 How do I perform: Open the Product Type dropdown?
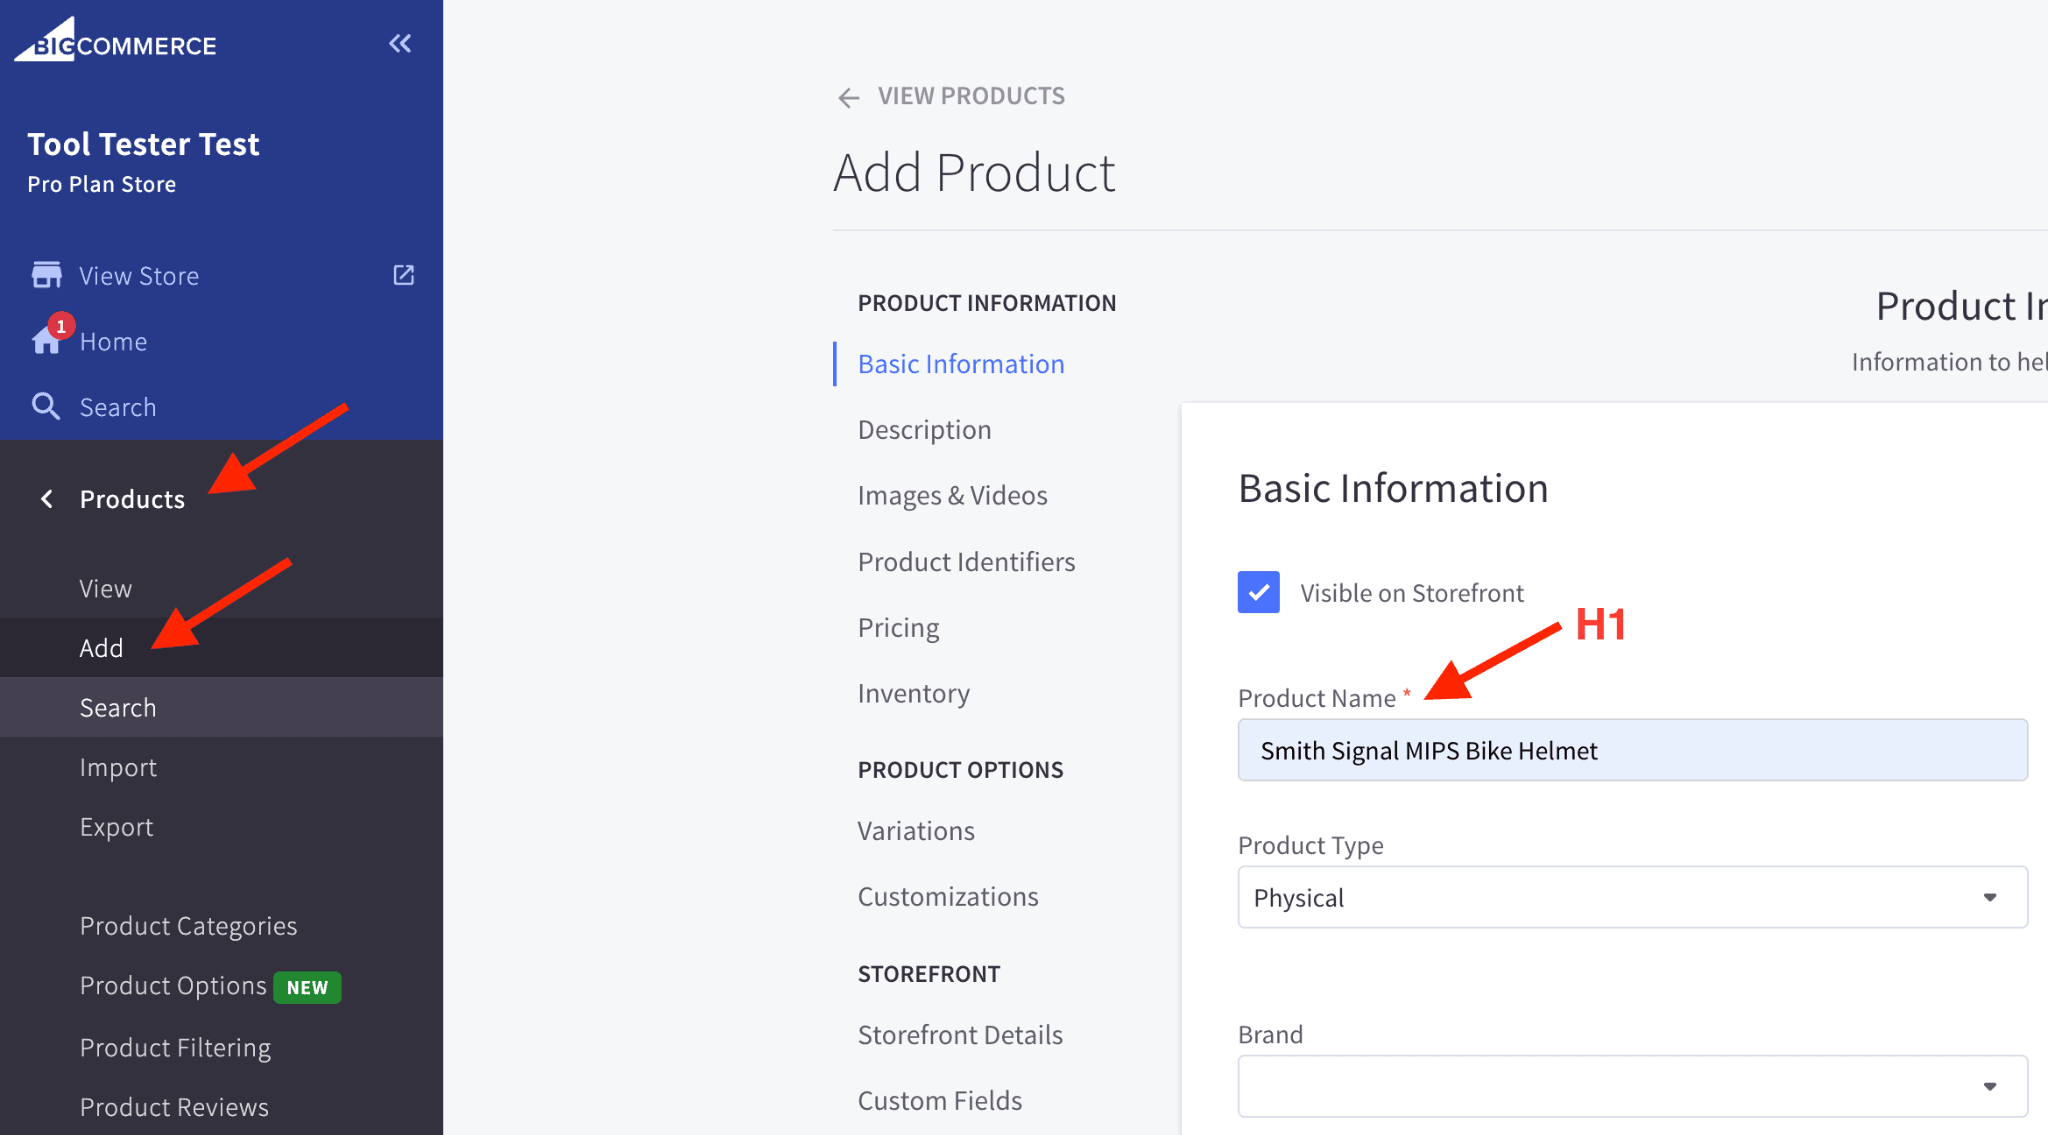coord(1631,897)
